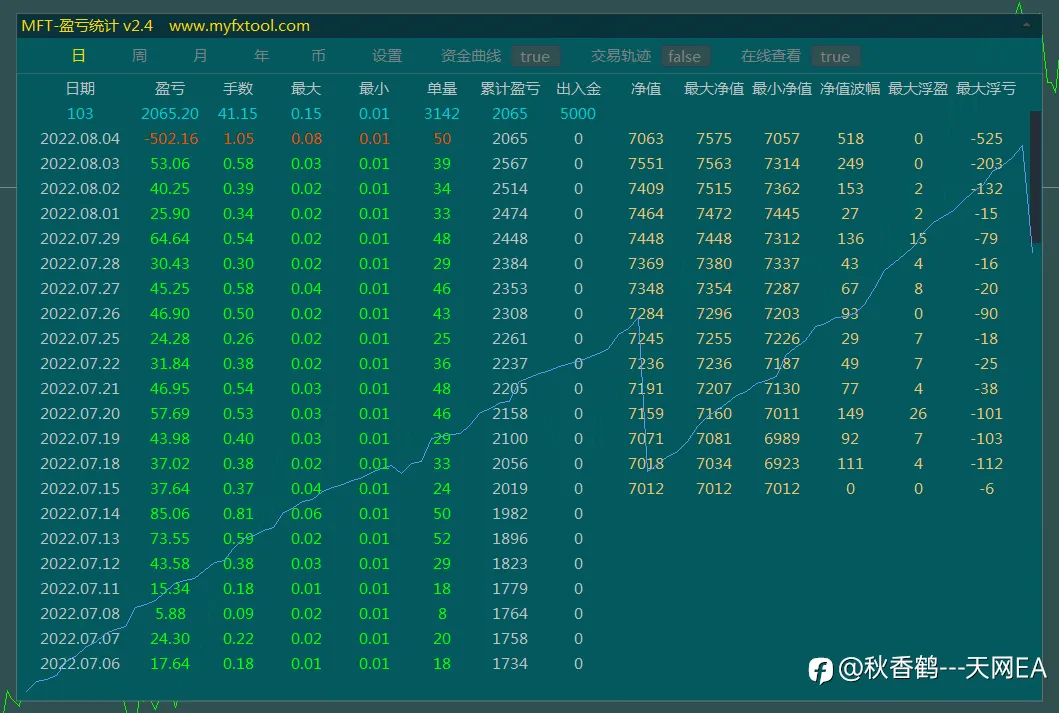Toggle 资金曲线 true switch

535,57
